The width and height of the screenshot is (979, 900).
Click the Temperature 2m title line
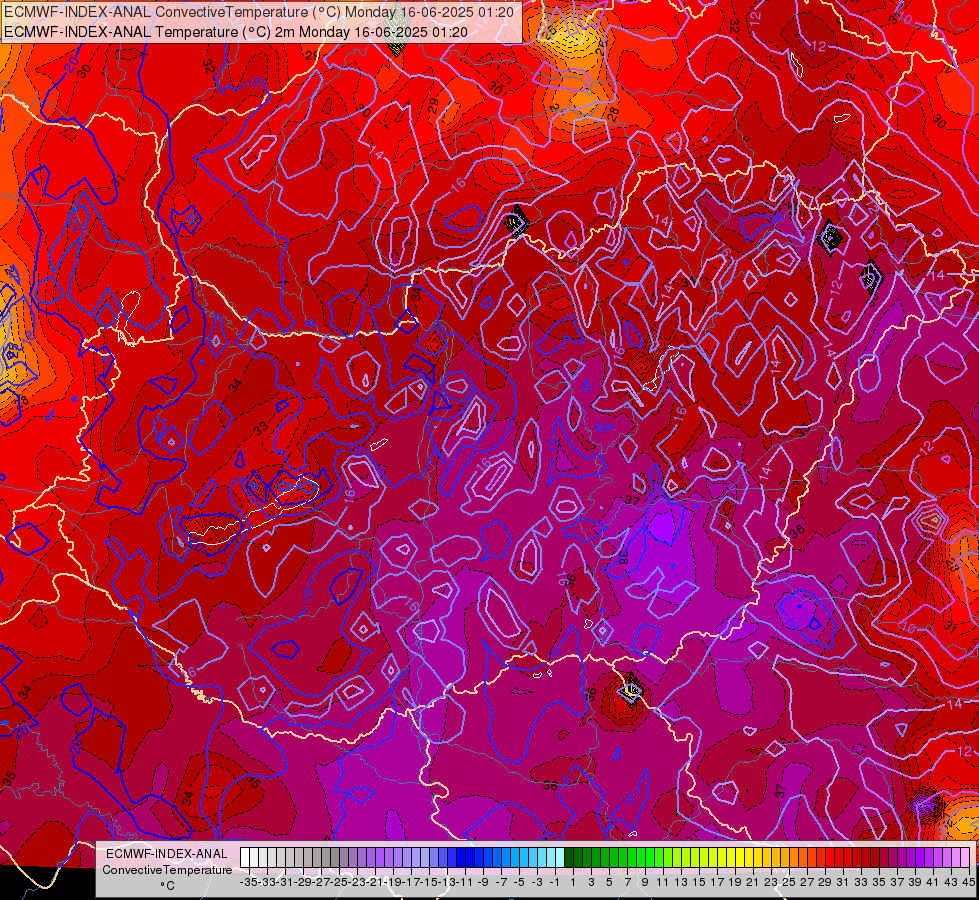click(235, 32)
